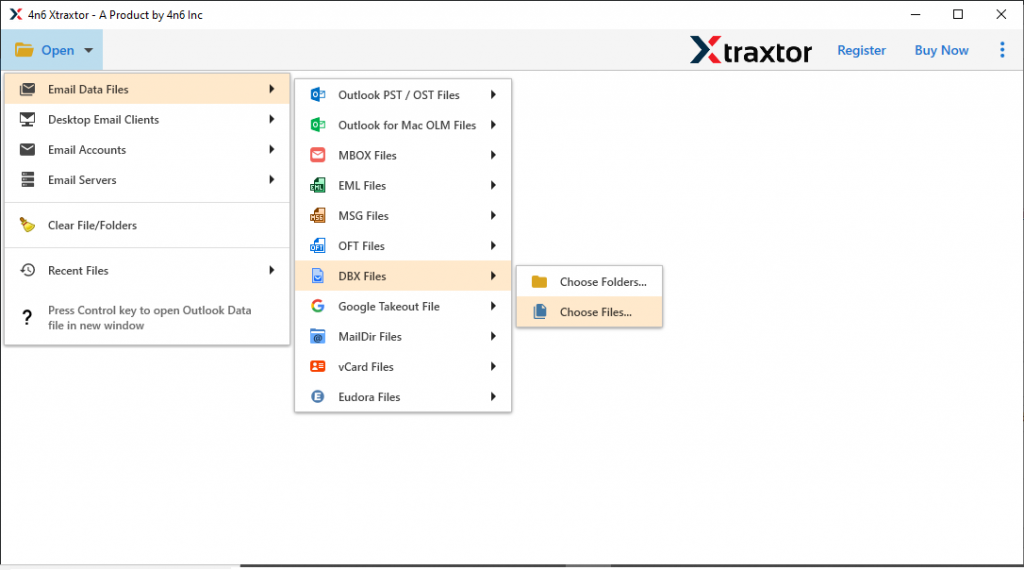The height and width of the screenshot is (570, 1024).
Task: Click the Outlook for Mac OLM icon
Action: pos(317,125)
